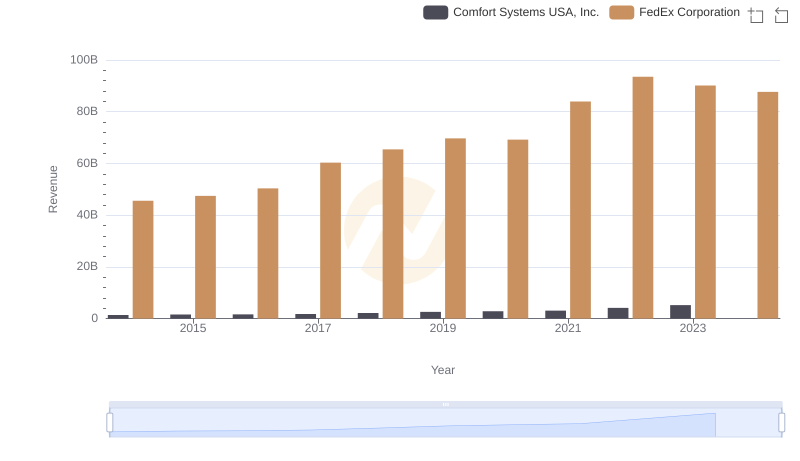Click the x-axis label 2023
Viewport: 800px width, 461px height.
pyautogui.click(x=693, y=328)
